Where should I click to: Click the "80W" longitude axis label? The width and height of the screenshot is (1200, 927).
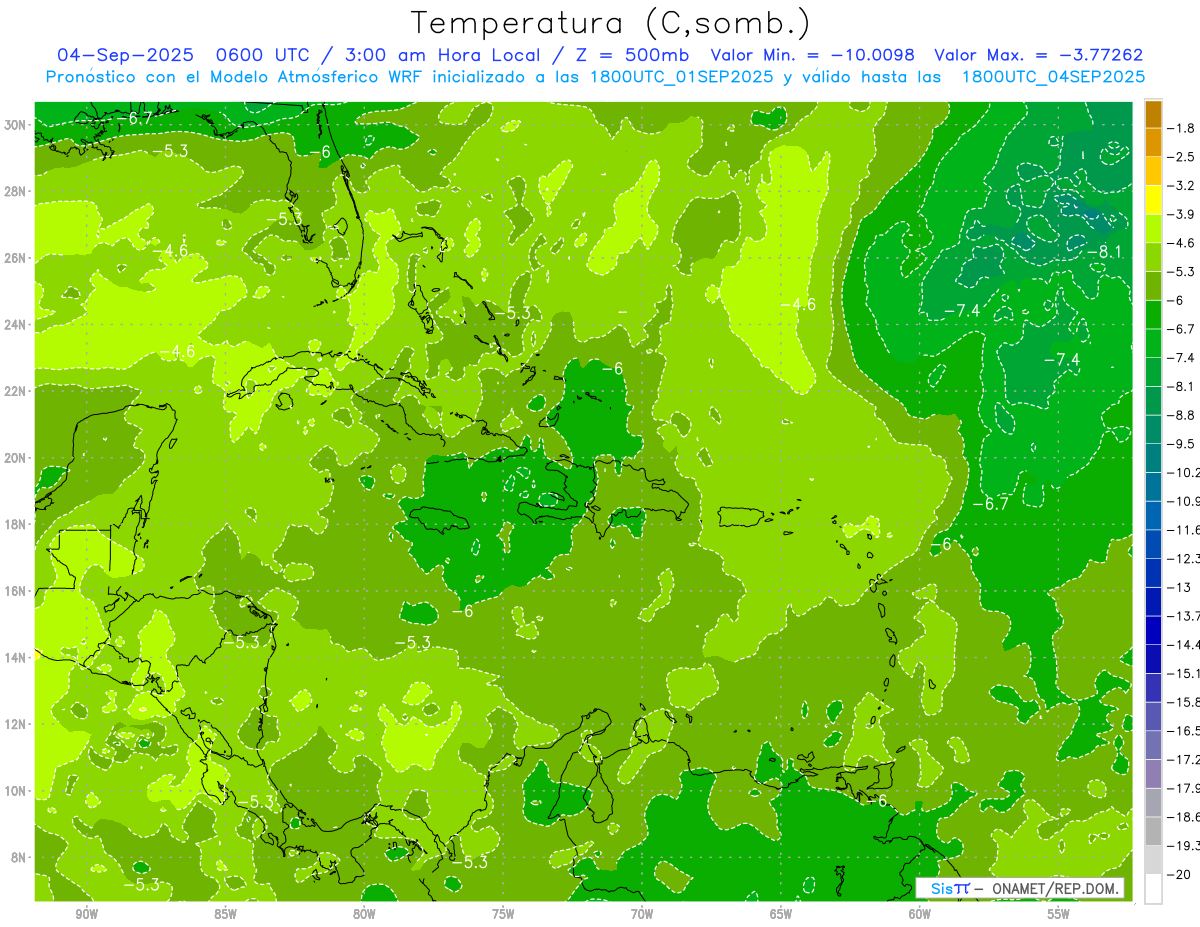point(364,913)
